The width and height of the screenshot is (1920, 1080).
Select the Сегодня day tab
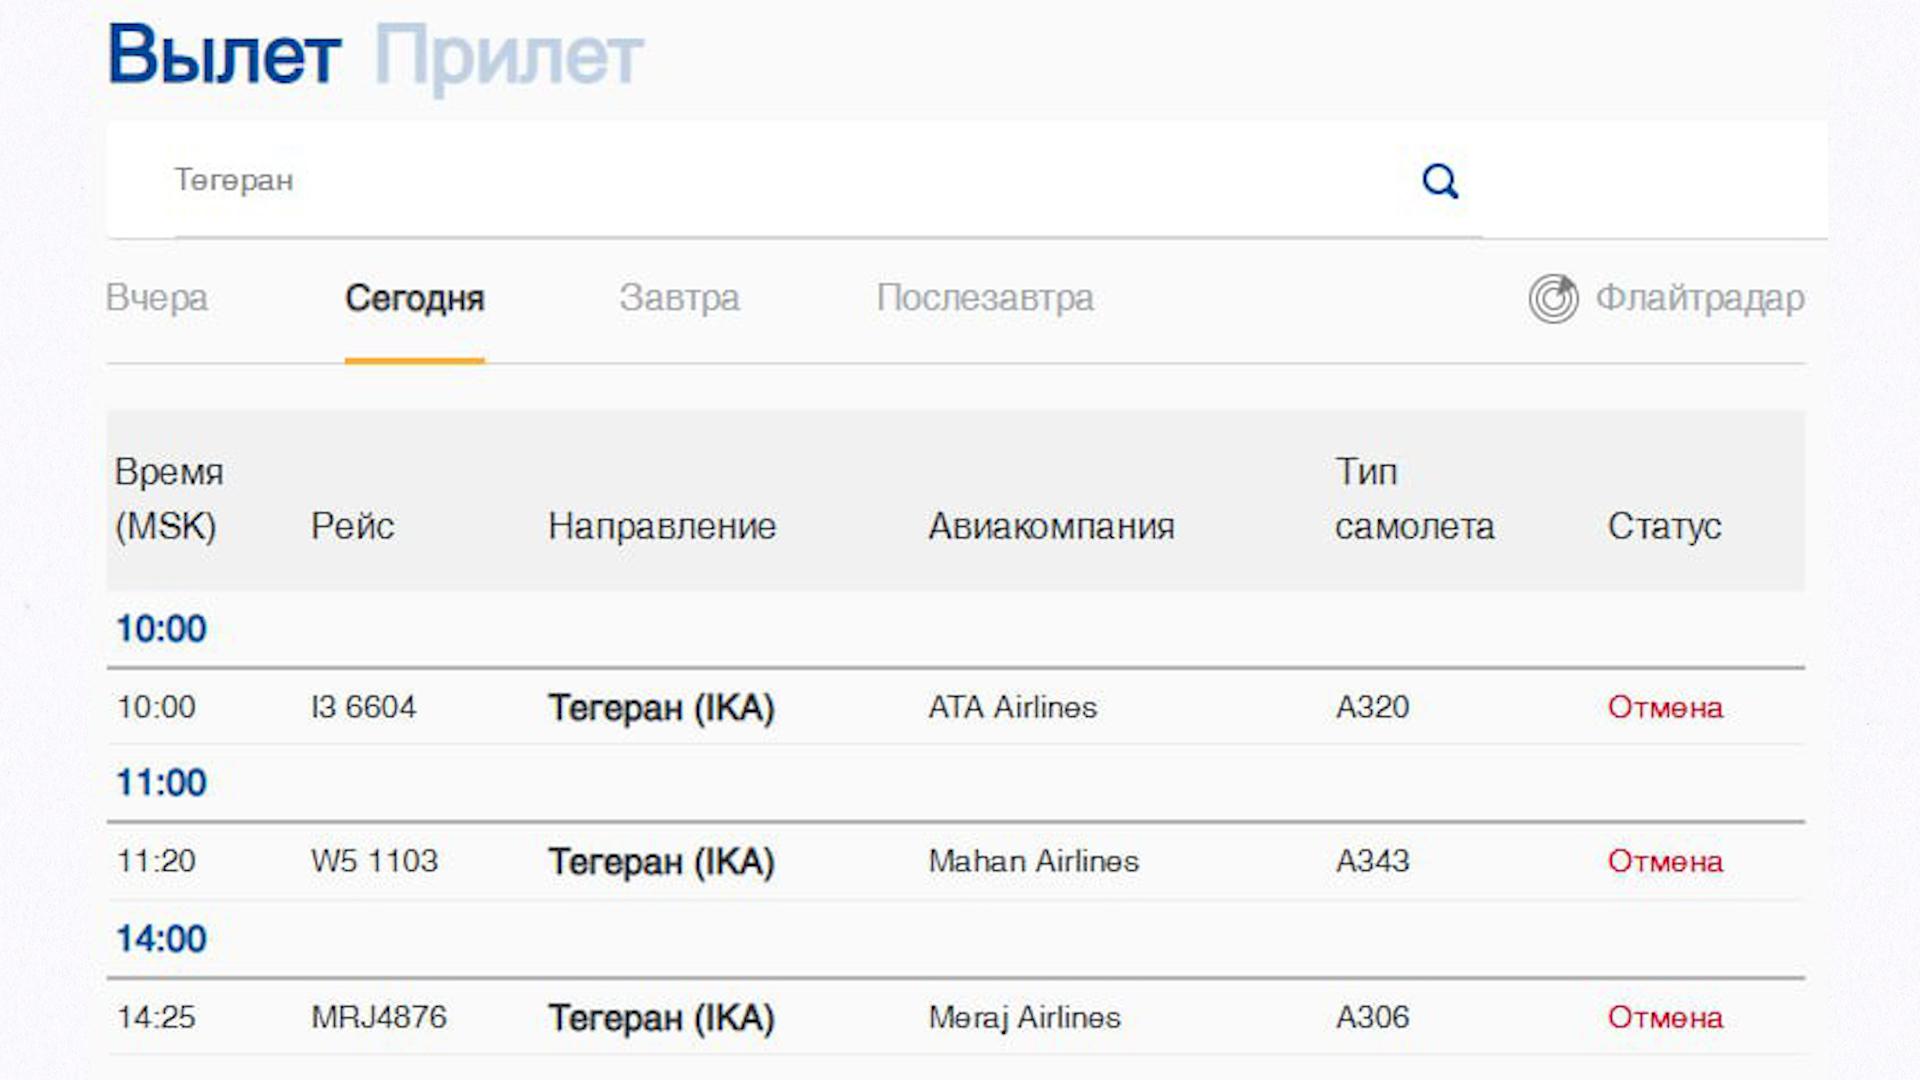pyautogui.click(x=414, y=298)
